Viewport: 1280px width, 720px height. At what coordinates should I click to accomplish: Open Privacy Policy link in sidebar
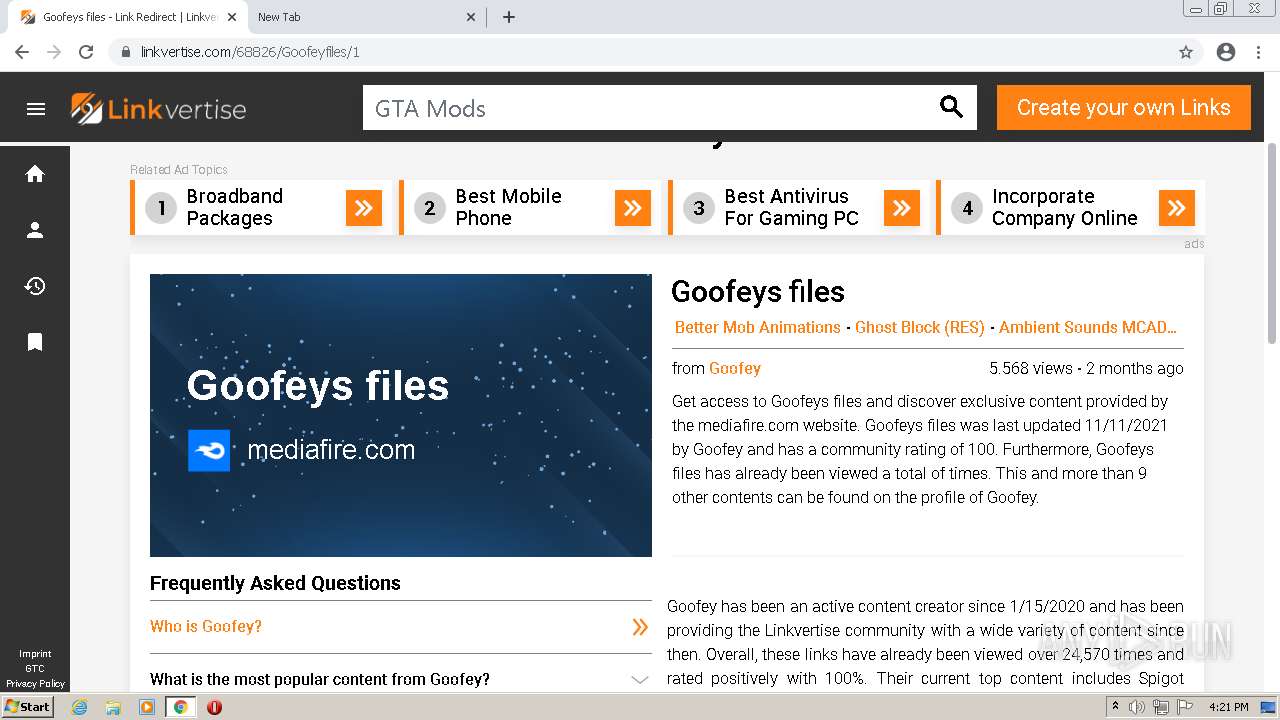[35, 684]
